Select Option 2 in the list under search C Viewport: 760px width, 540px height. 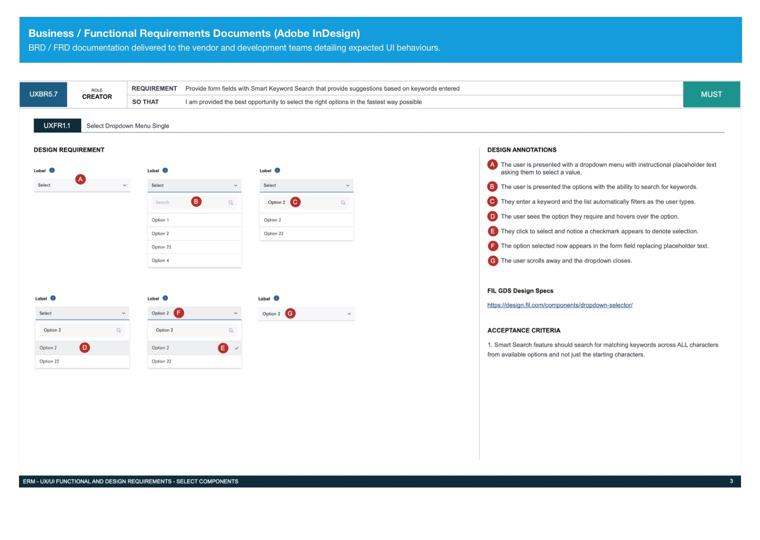click(x=306, y=220)
